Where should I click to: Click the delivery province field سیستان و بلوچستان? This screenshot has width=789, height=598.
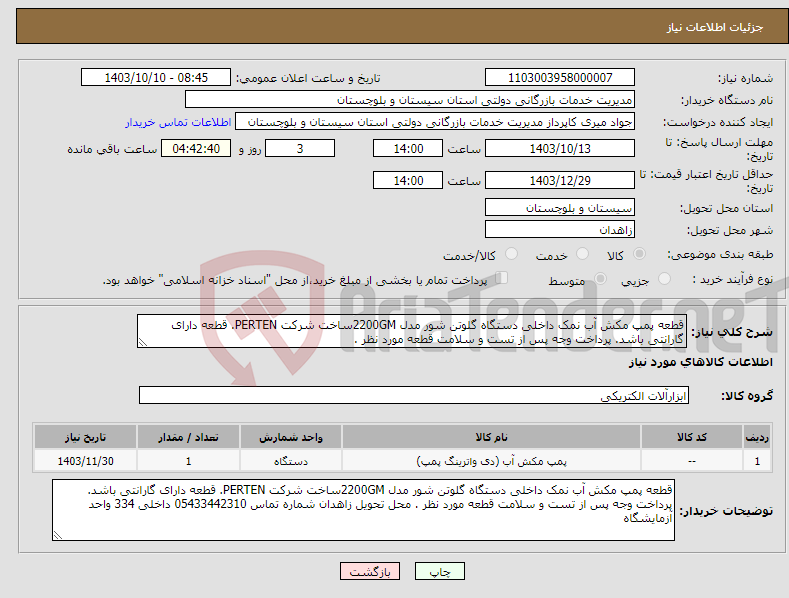560,207
